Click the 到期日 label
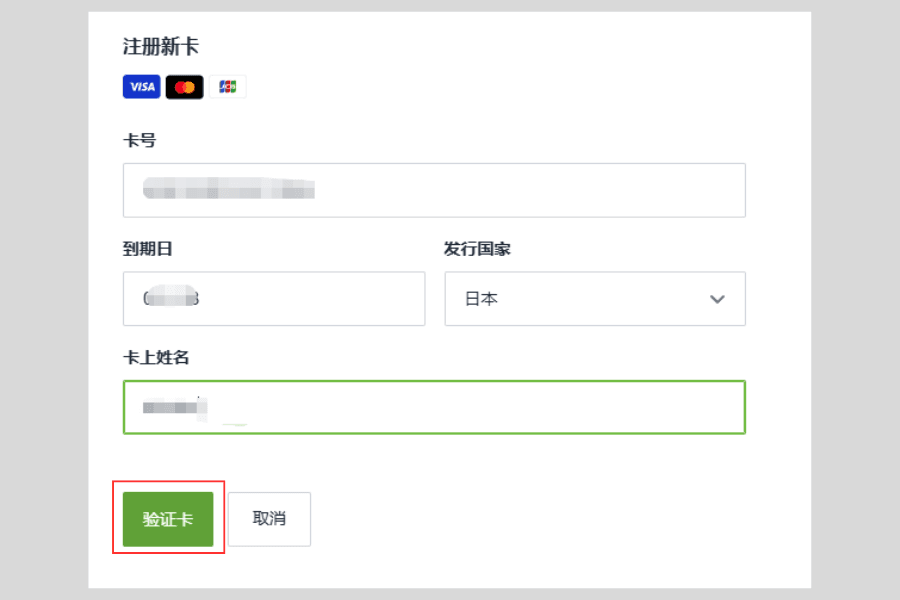Viewport: 900px width, 600px height. (x=148, y=249)
